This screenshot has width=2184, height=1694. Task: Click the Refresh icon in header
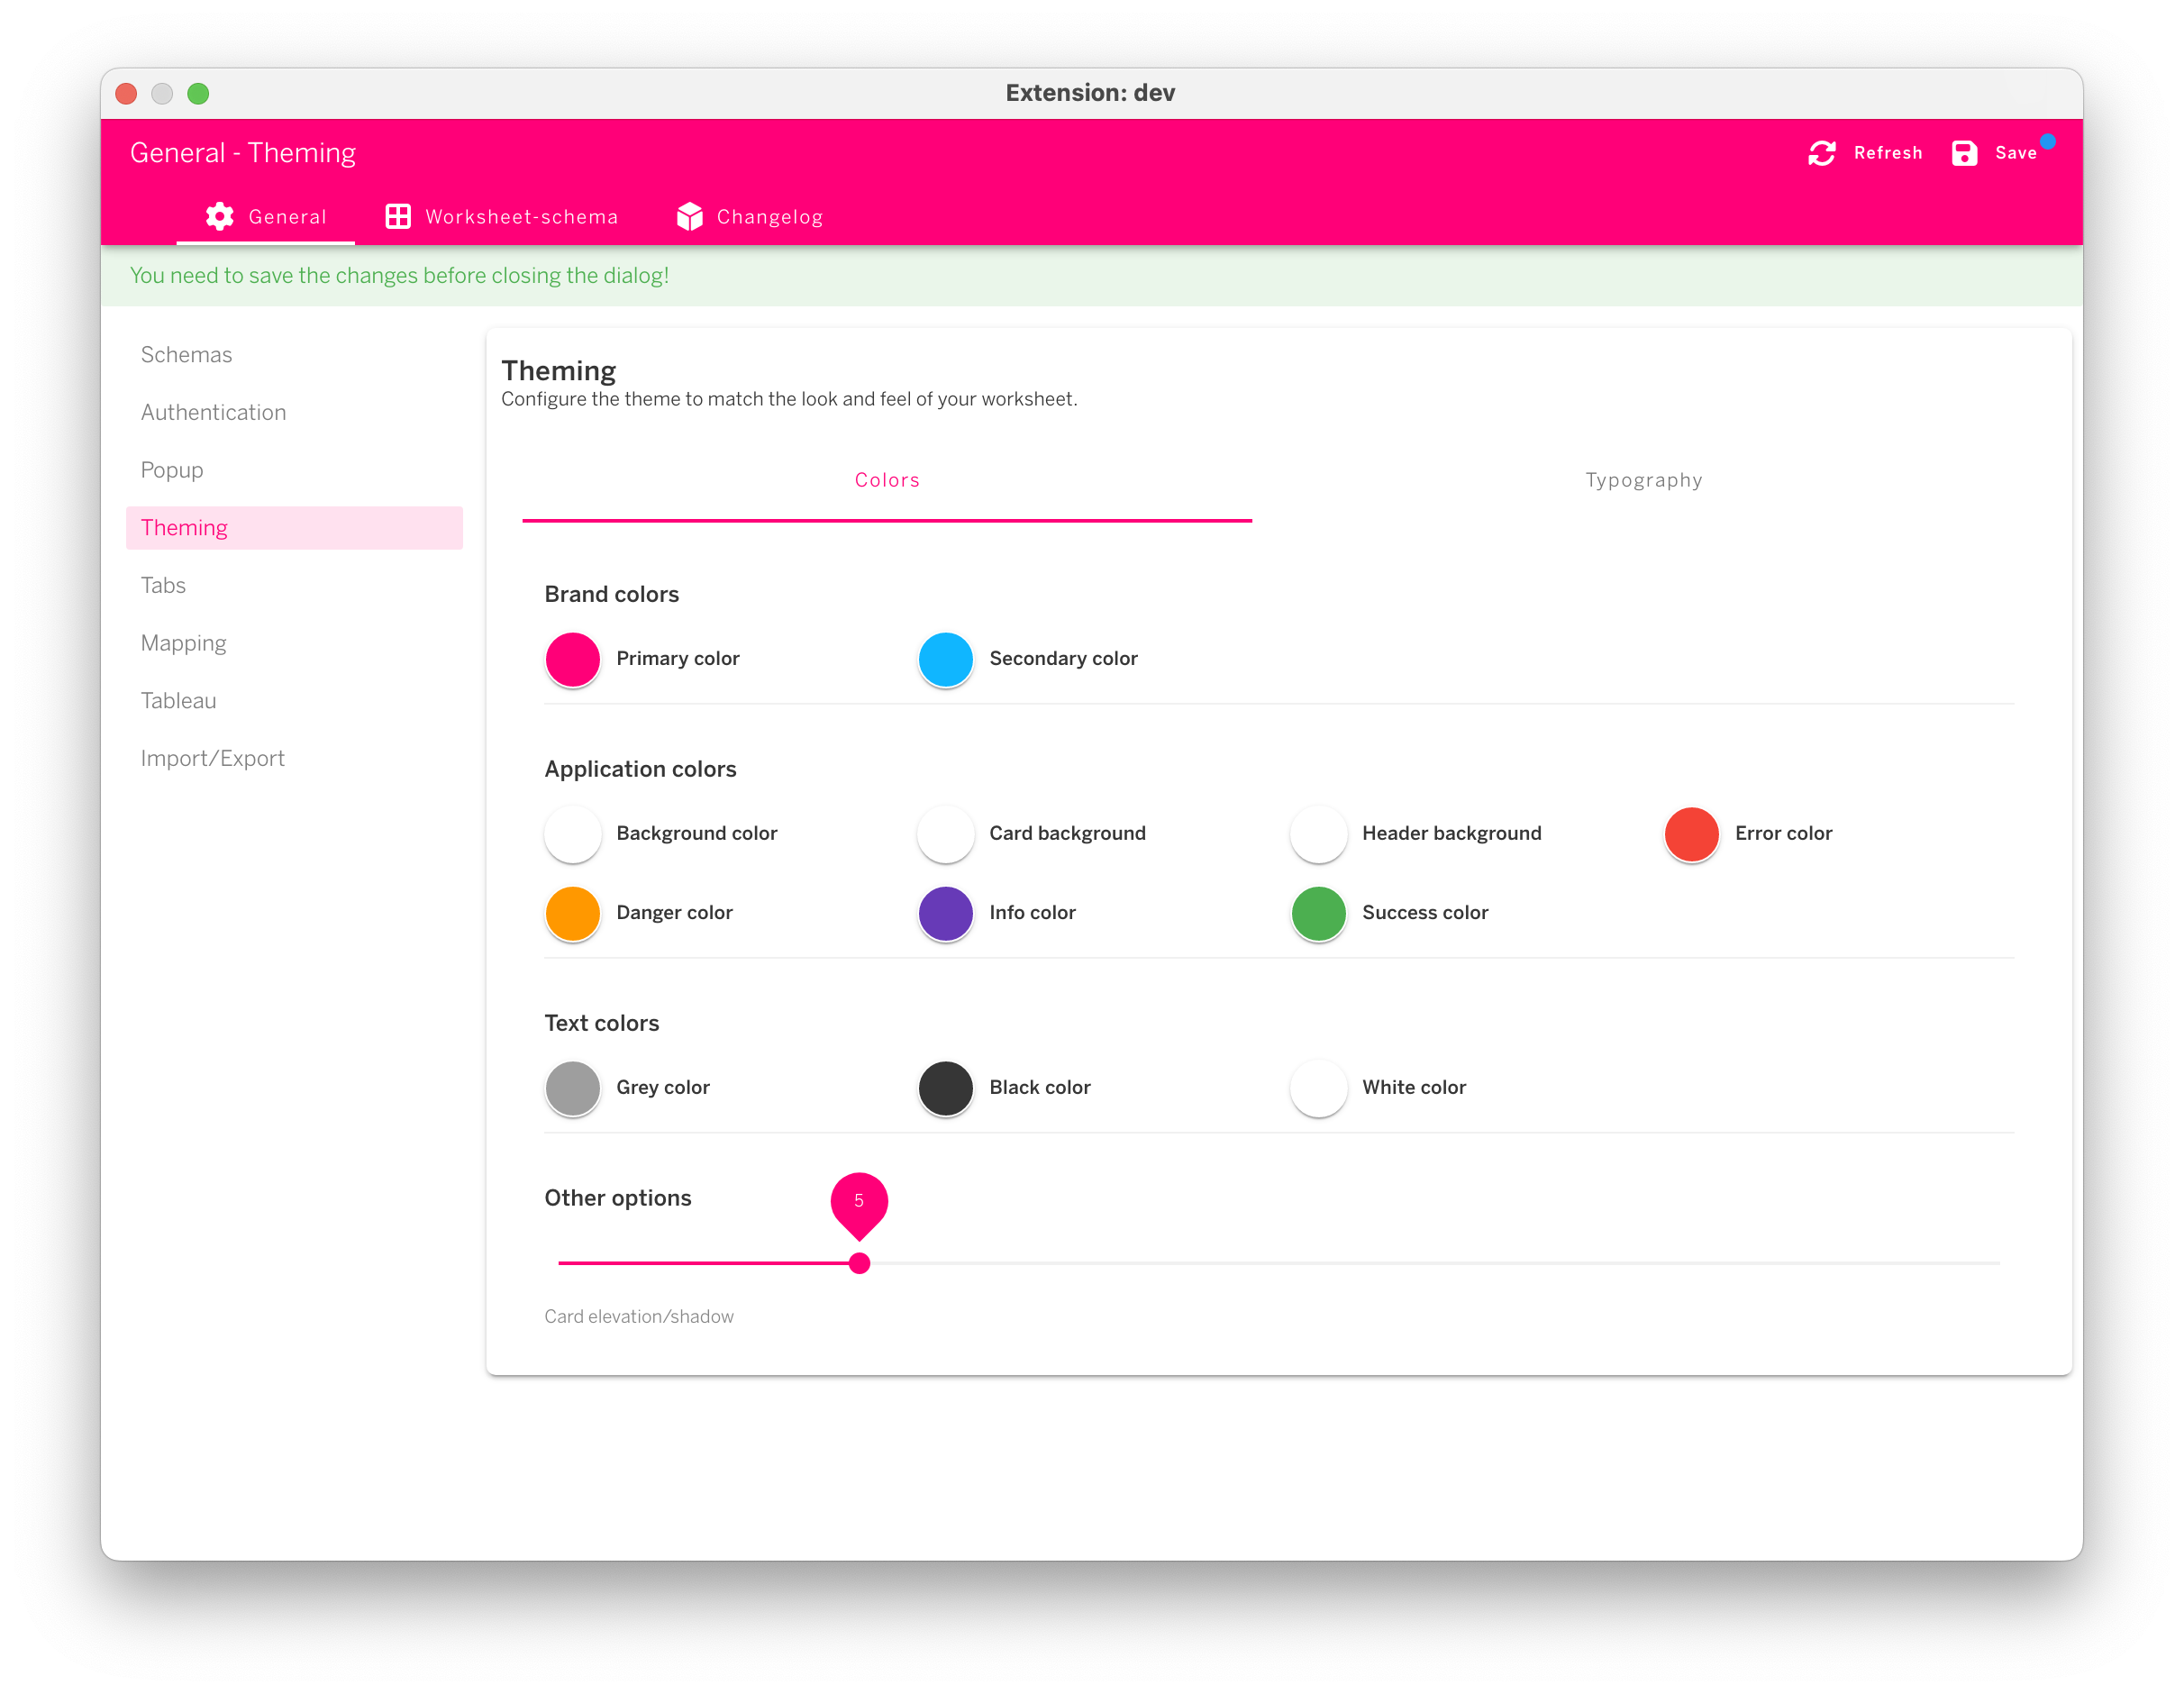[1821, 153]
